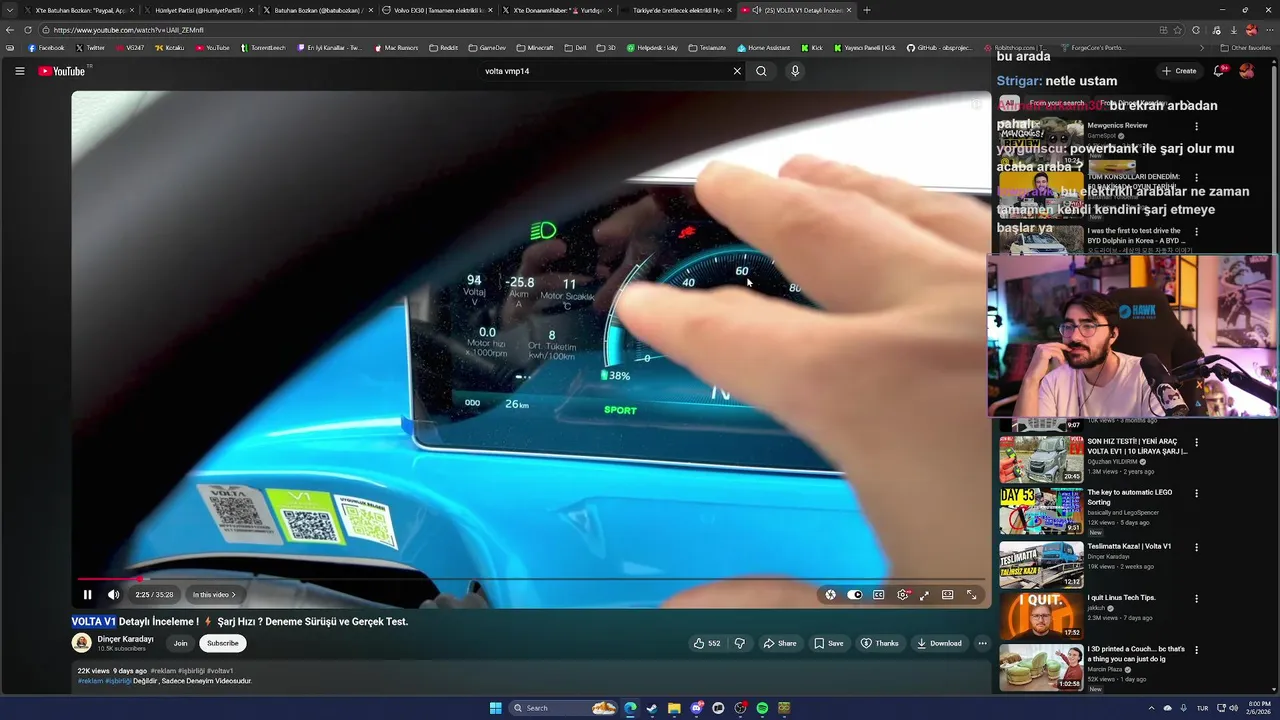Pause the video
The height and width of the screenshot is (720, 1280).
point(87,595)
